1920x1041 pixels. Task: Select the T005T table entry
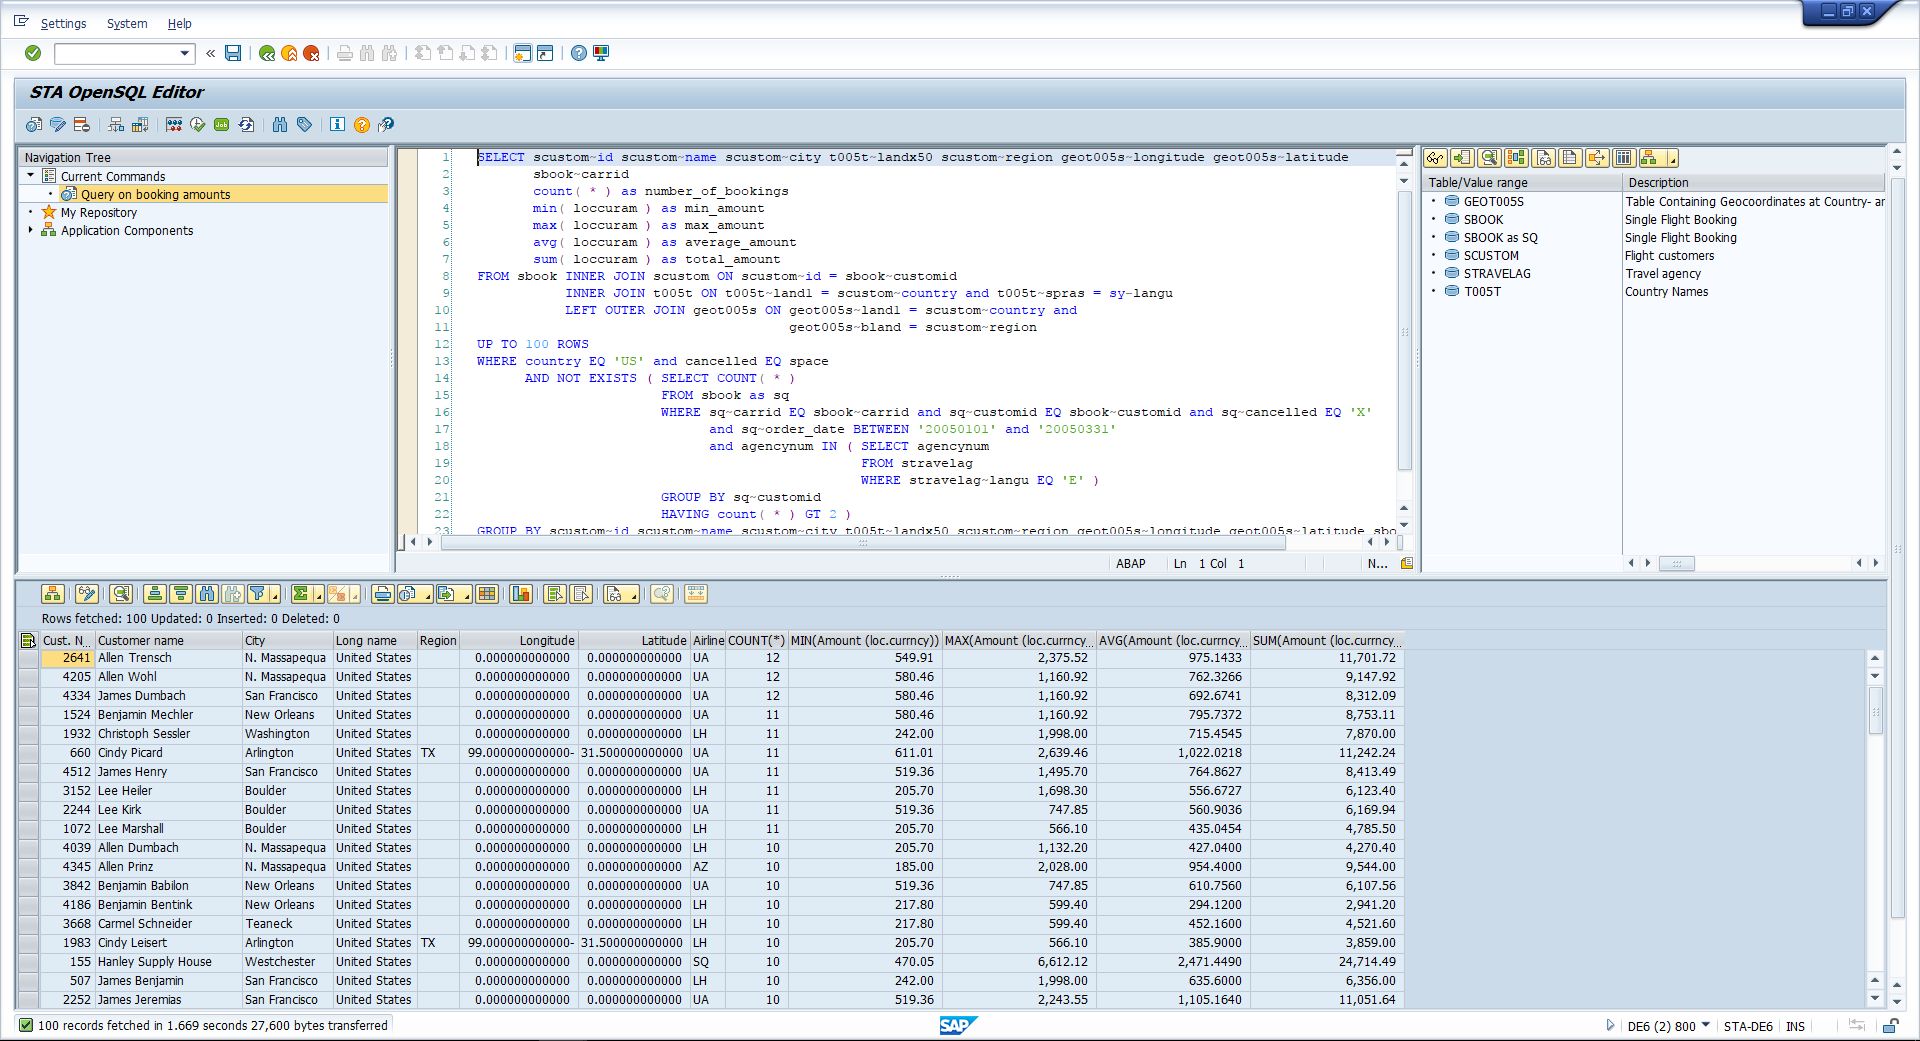1482,291
